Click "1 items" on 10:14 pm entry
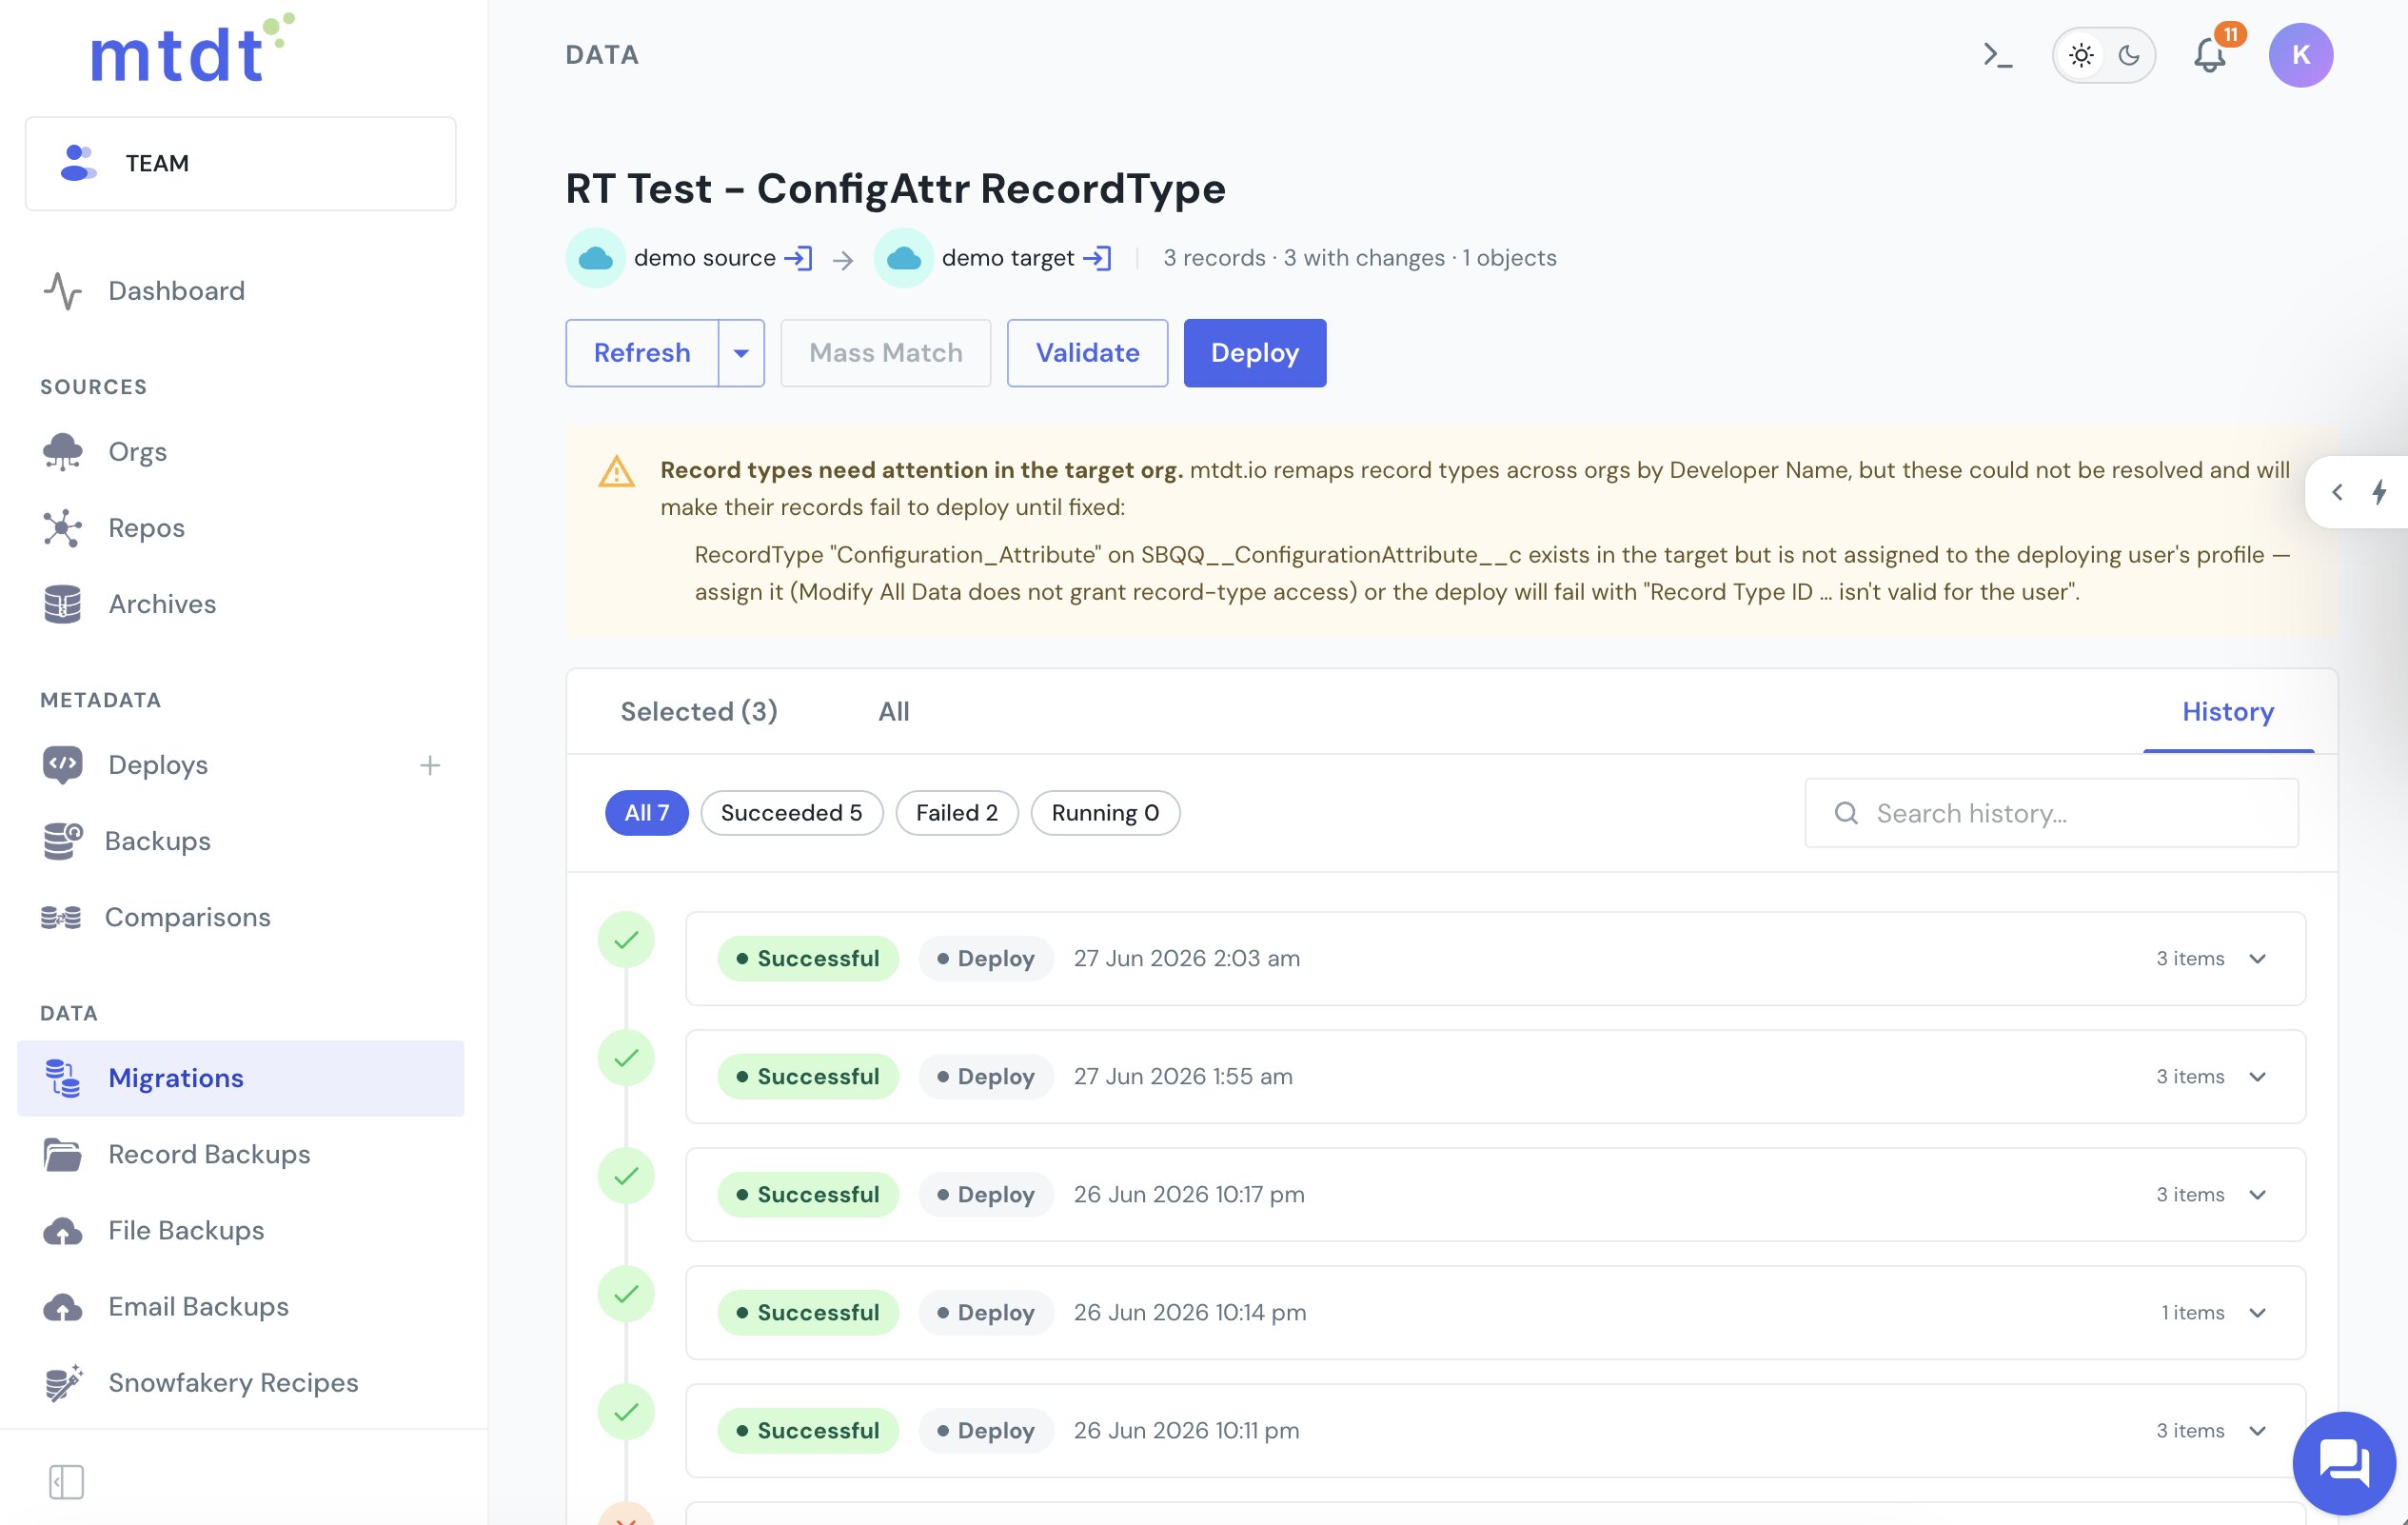 coord(2192,1312)
